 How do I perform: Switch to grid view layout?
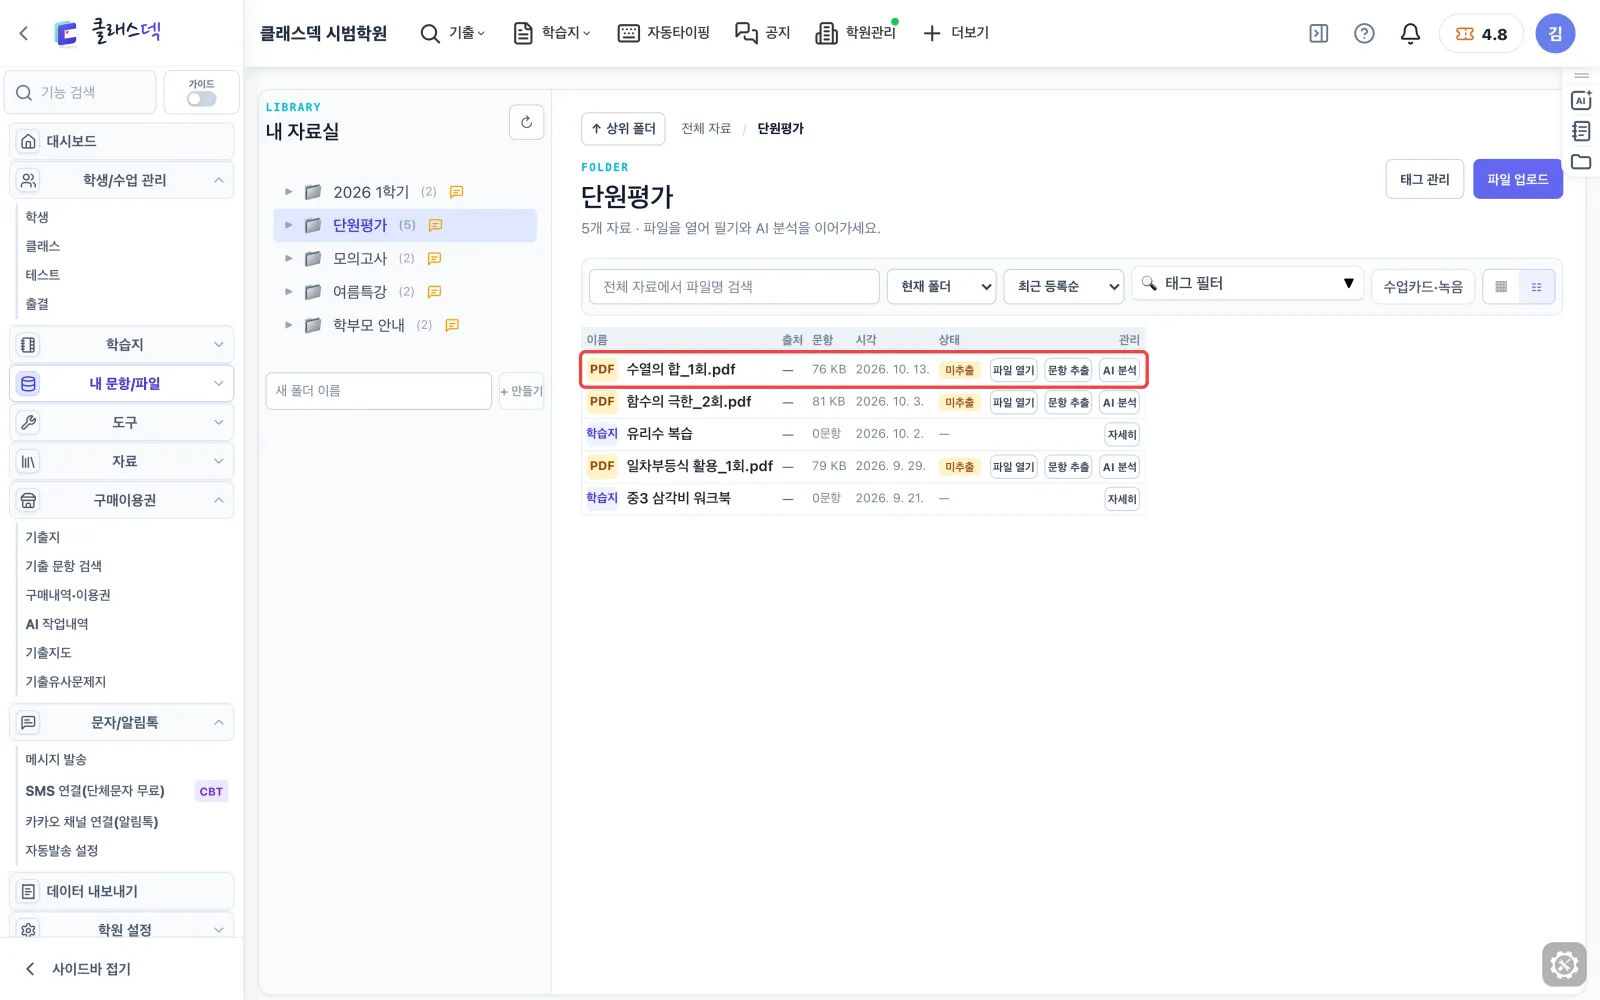point(1501,287)
